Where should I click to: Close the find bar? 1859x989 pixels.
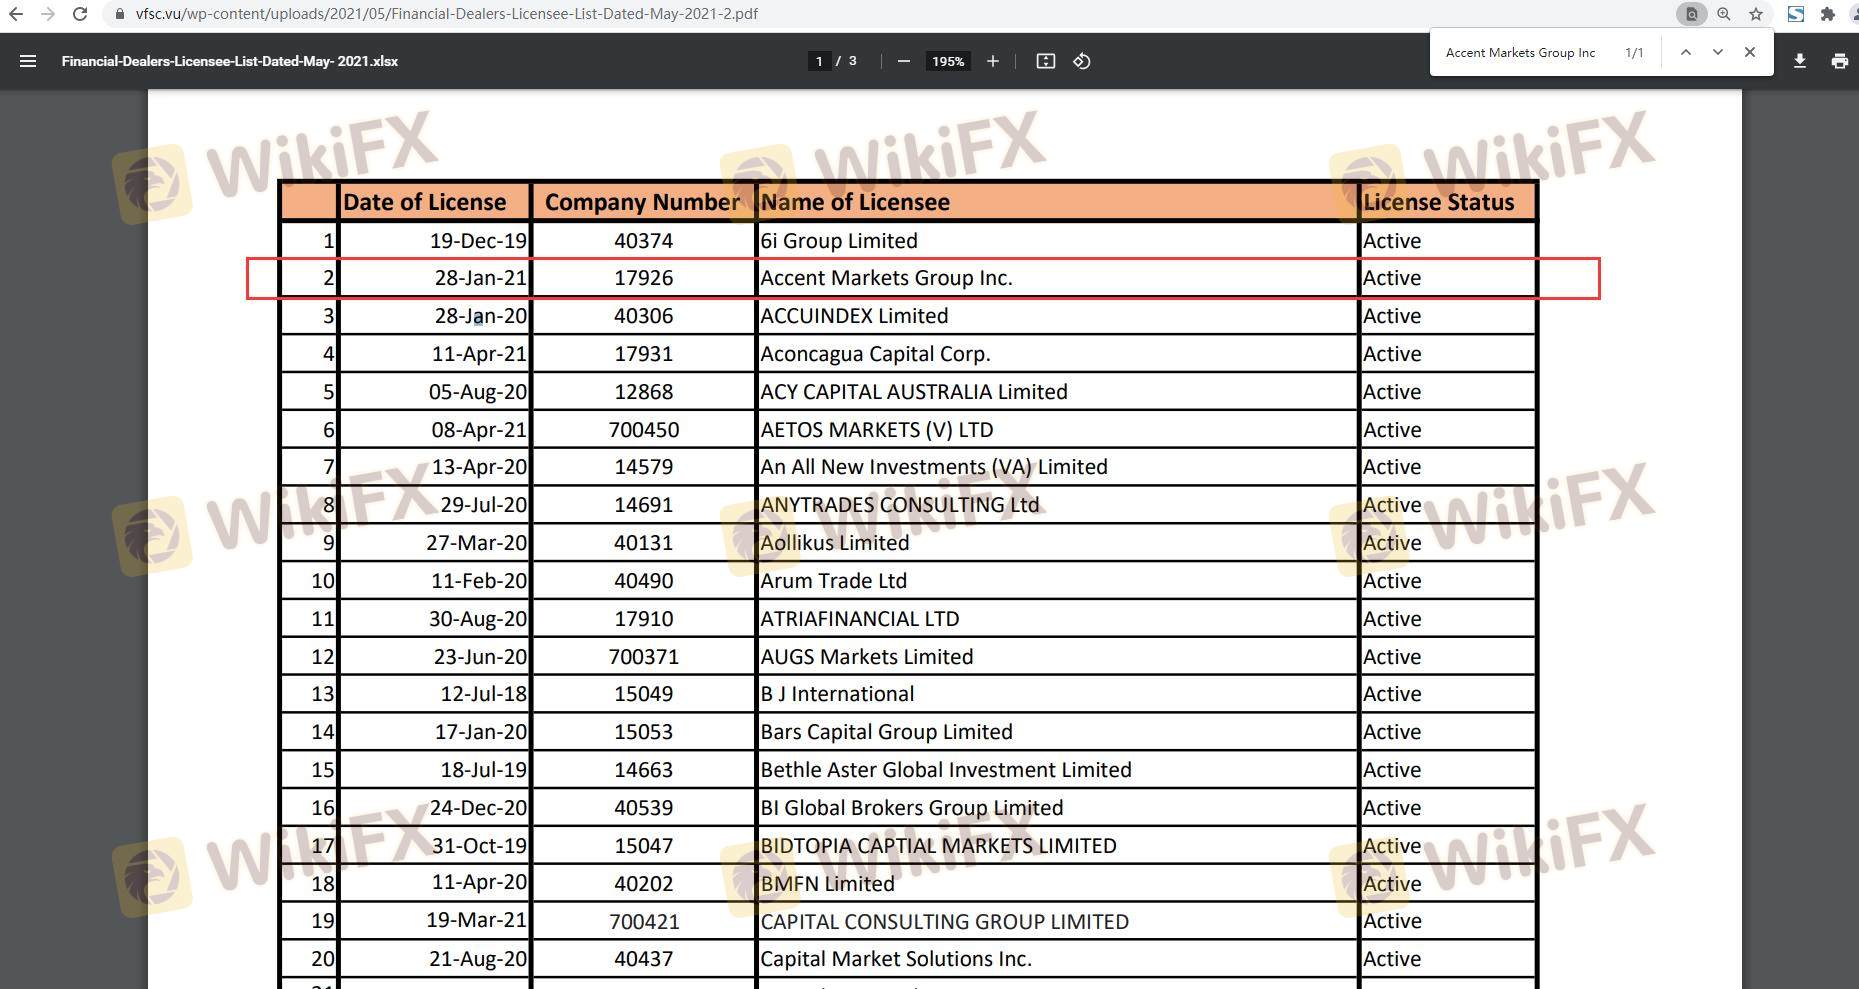click(x=1750, y=52)
